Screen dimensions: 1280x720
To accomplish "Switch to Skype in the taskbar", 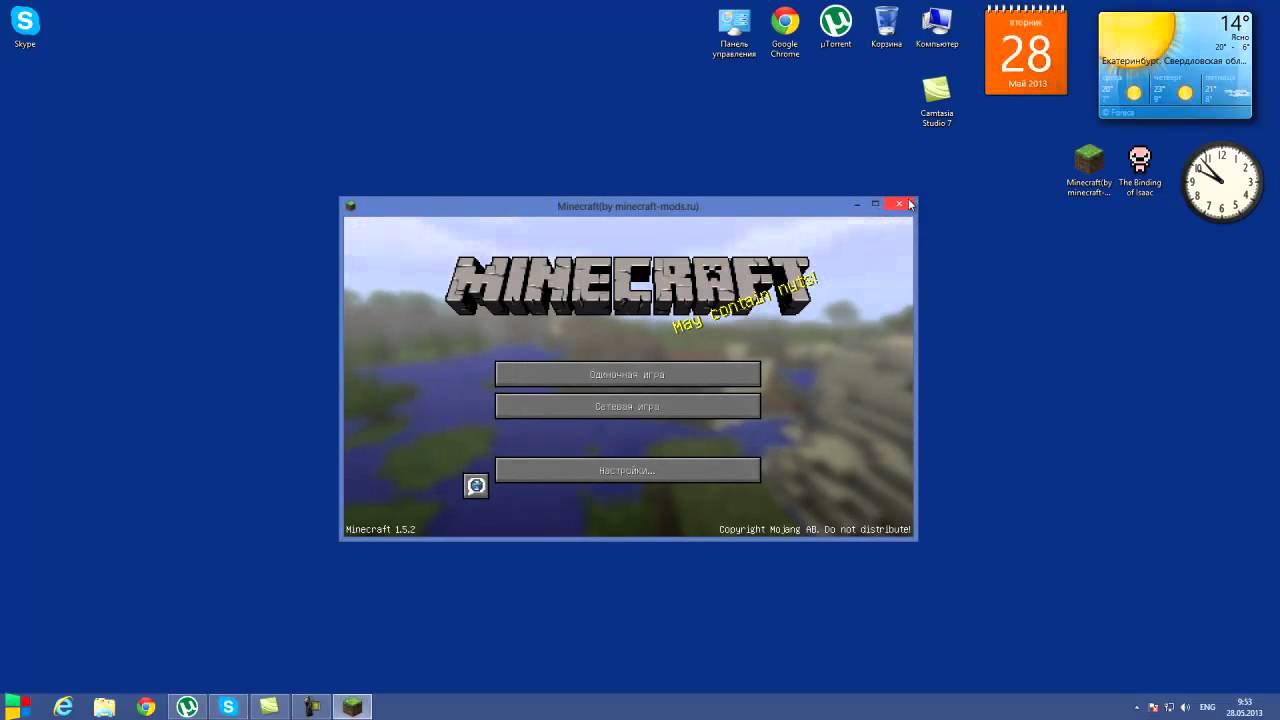I will coord(228,707).
